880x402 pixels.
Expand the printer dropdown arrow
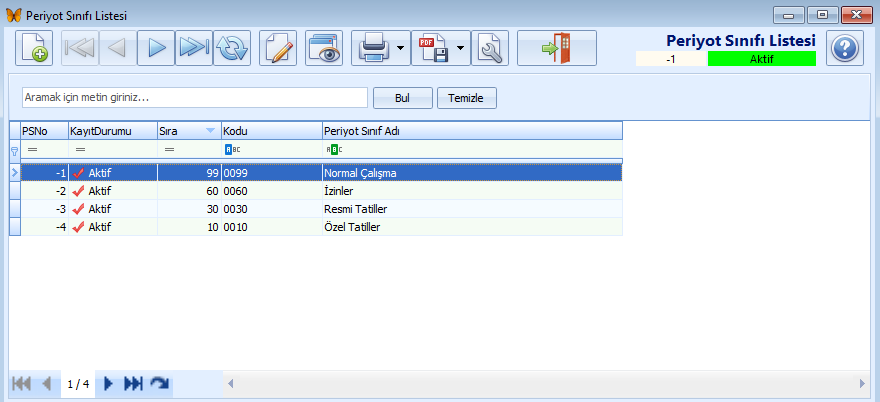[x=400, y=48]
